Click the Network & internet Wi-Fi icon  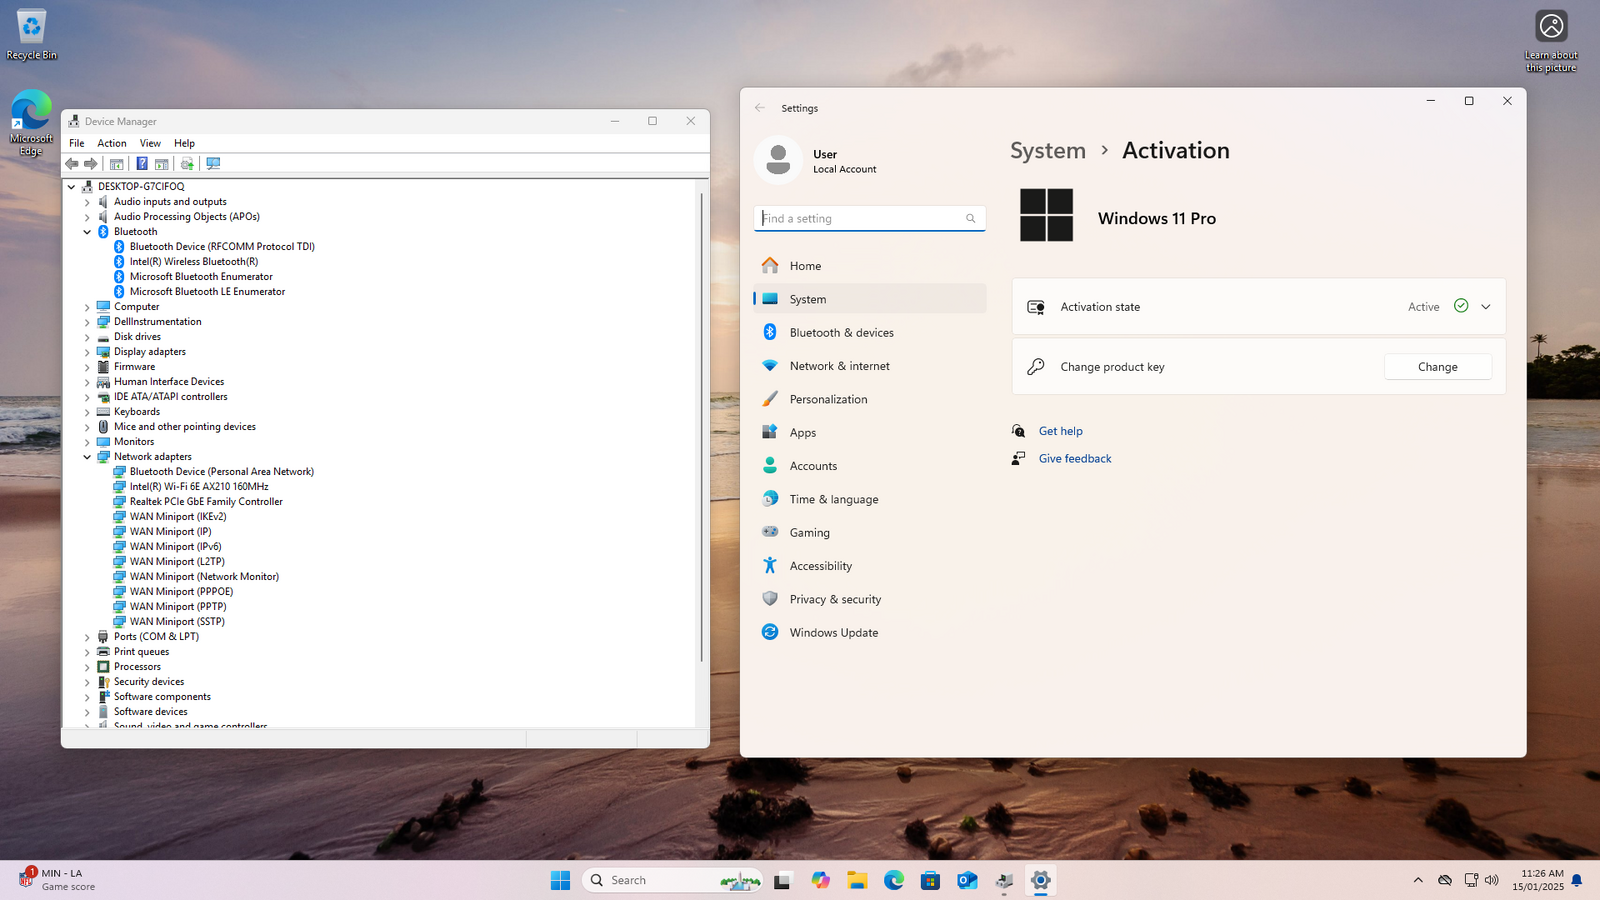770,366
